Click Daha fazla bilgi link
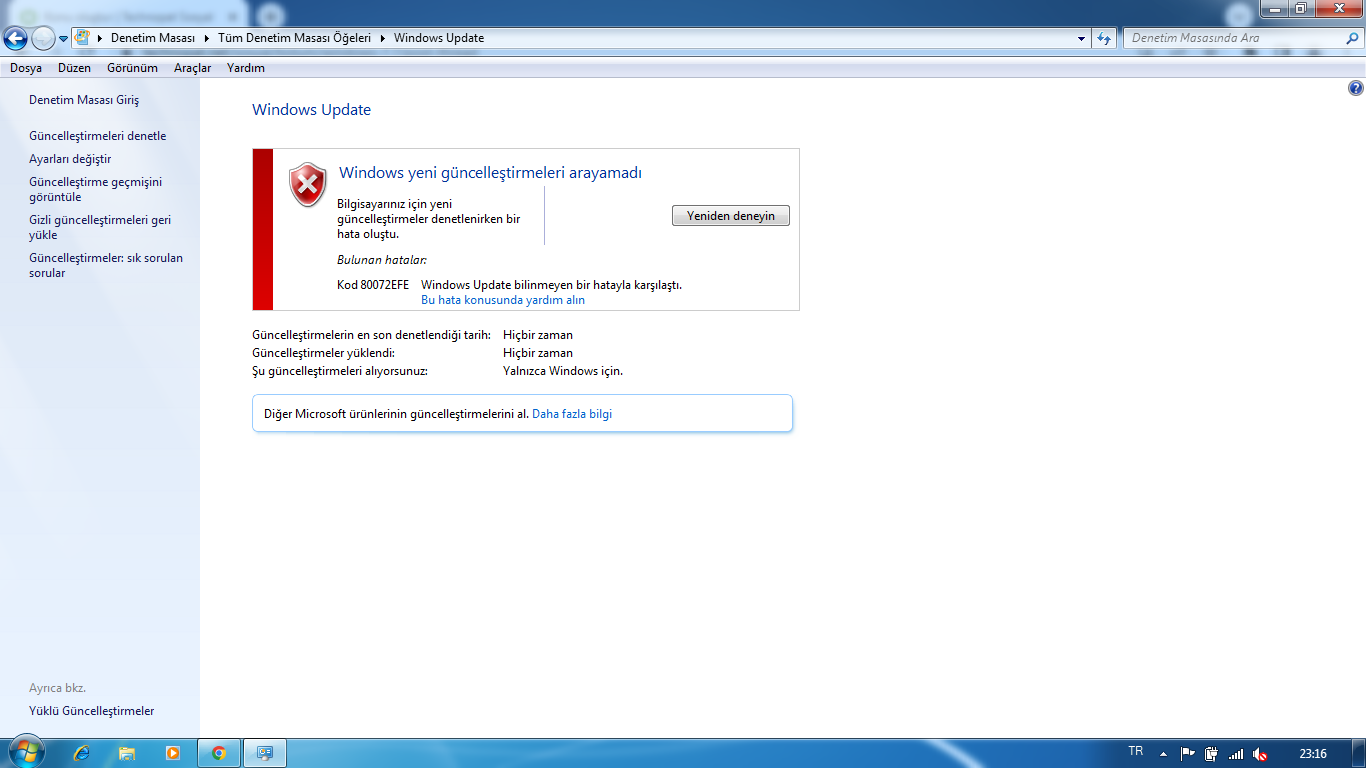 click(x=572, y=414)
